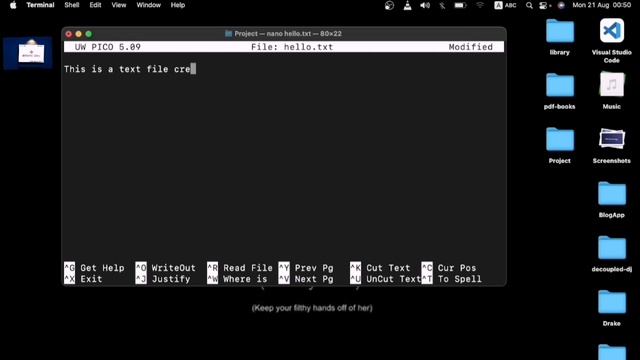Click the battery icon in menu bar
Screen dimensions: 640x360
[x=460, y=5]
